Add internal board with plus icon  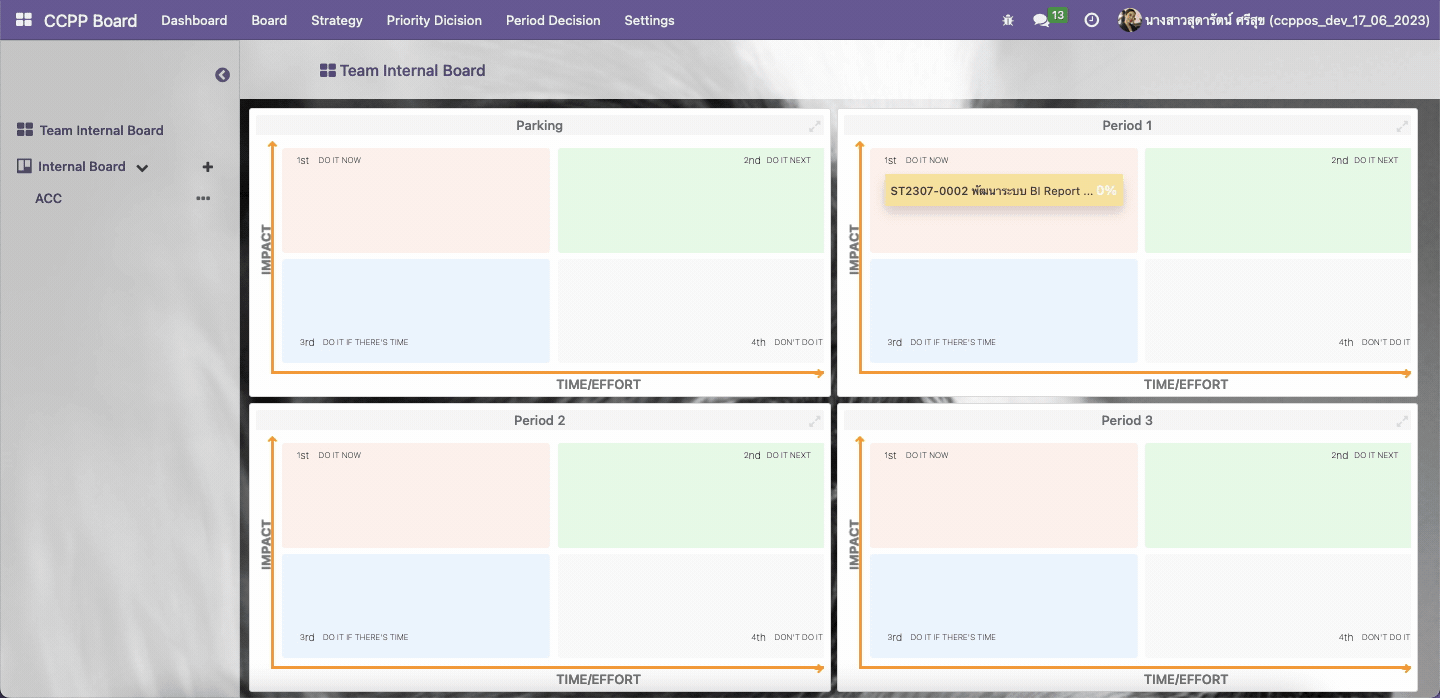[208, 167]
